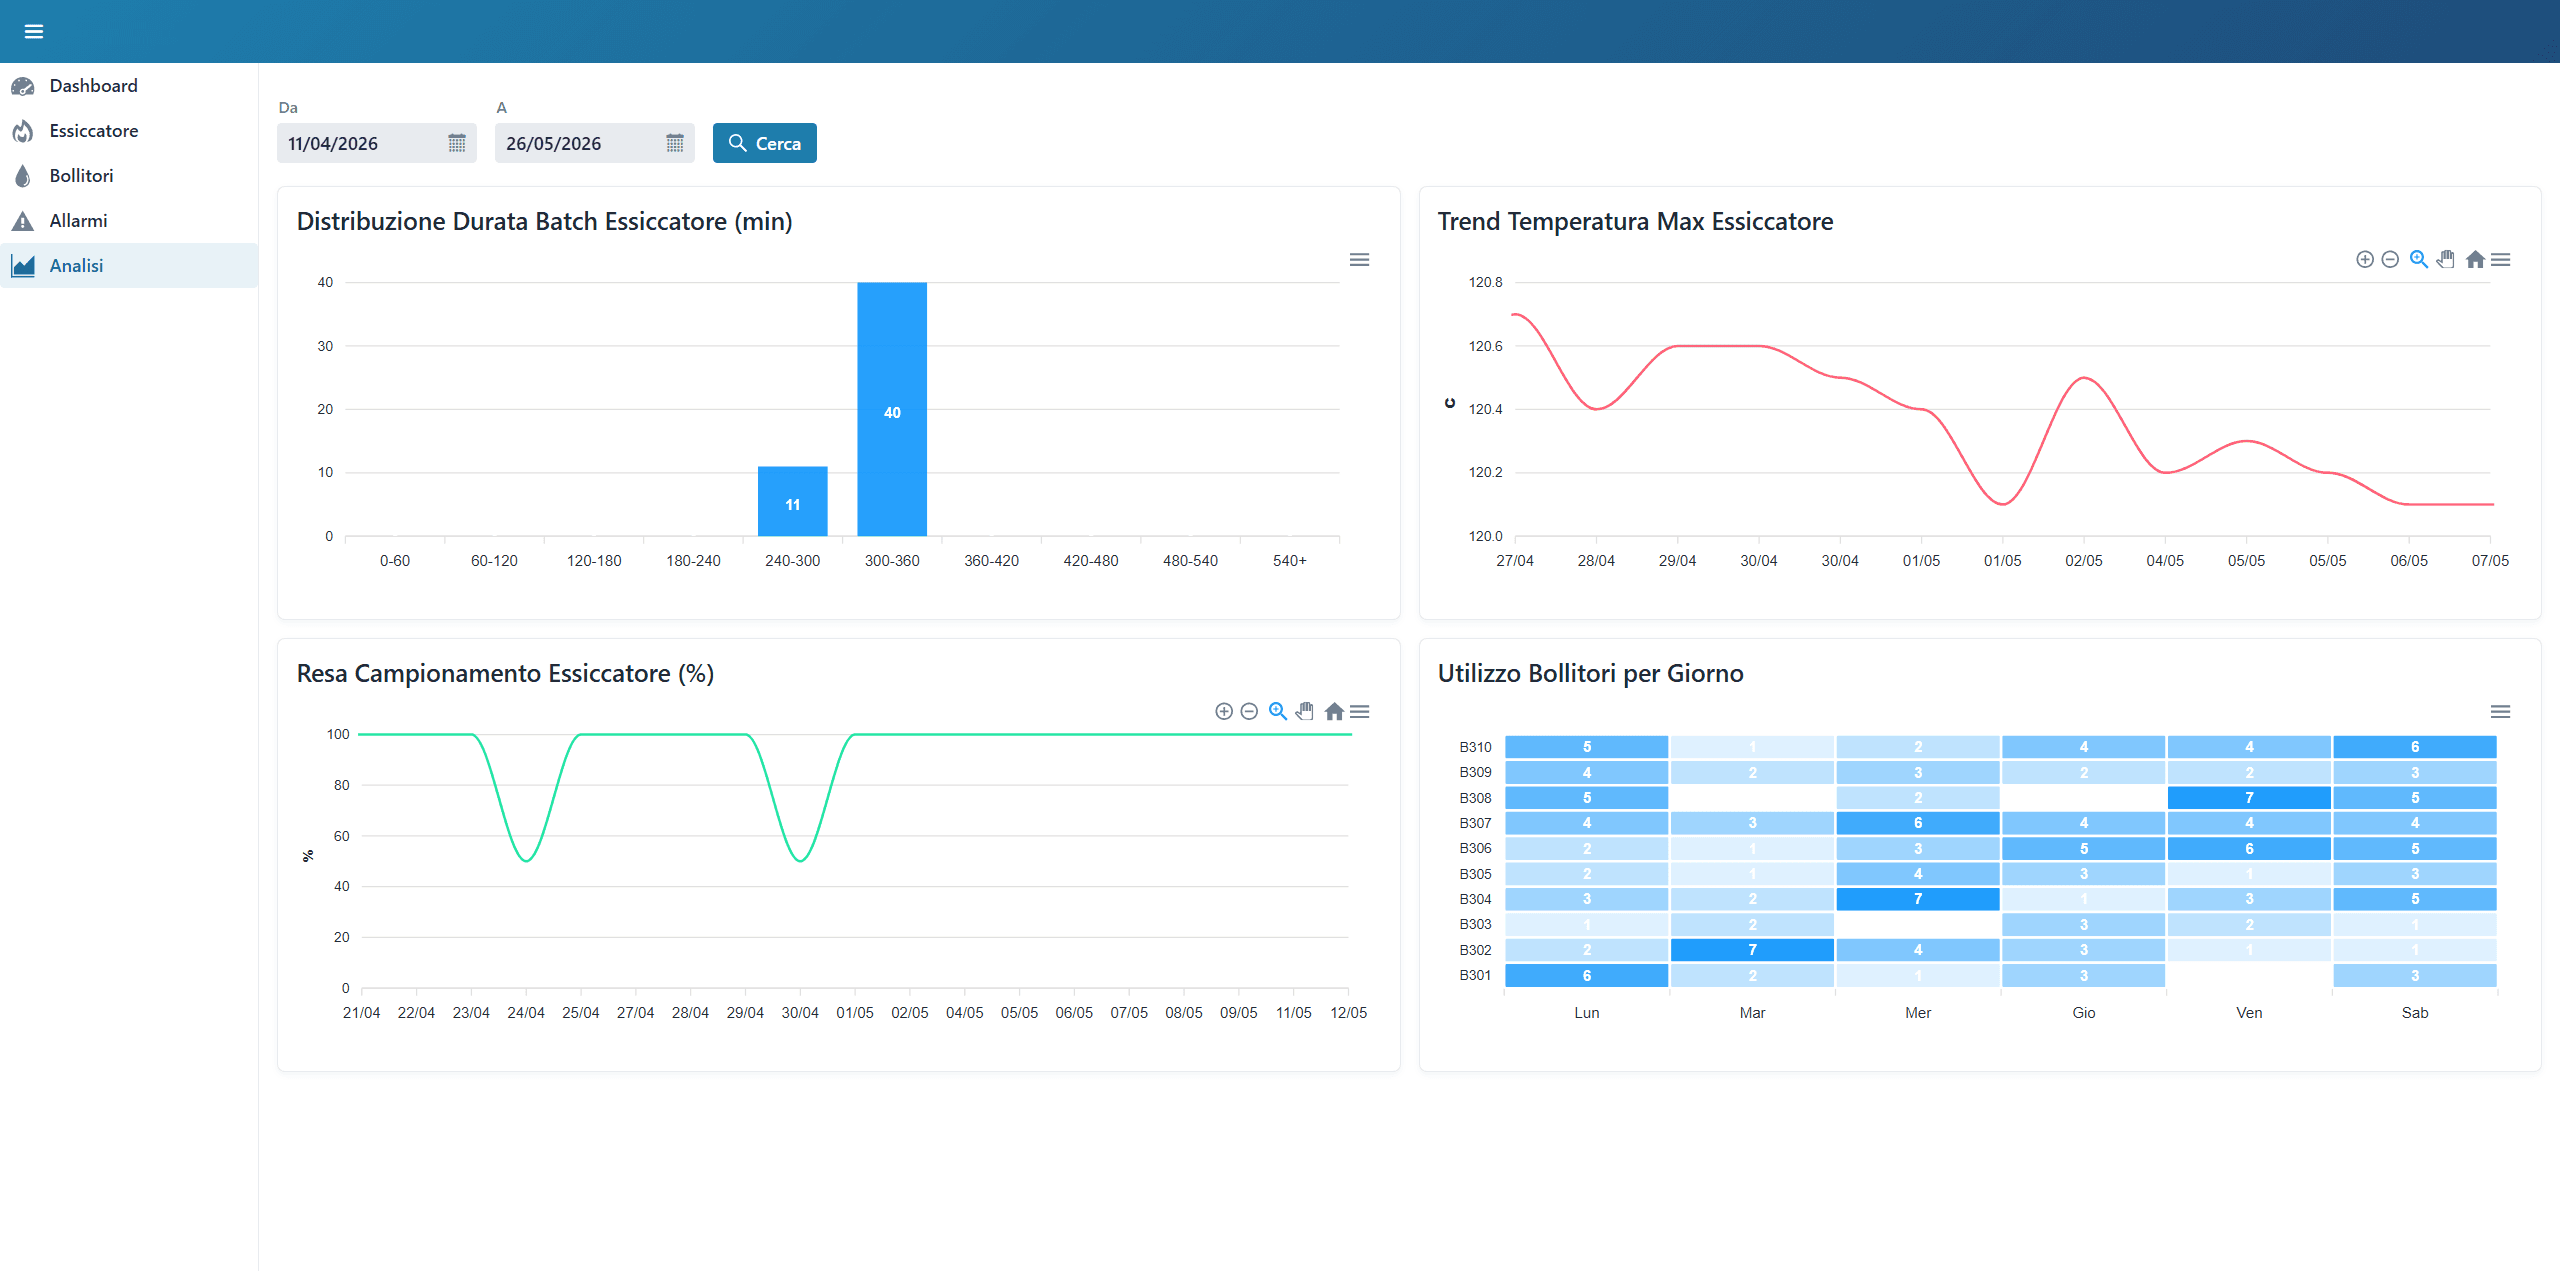Open the Da date calendar picker

(457, 143)
